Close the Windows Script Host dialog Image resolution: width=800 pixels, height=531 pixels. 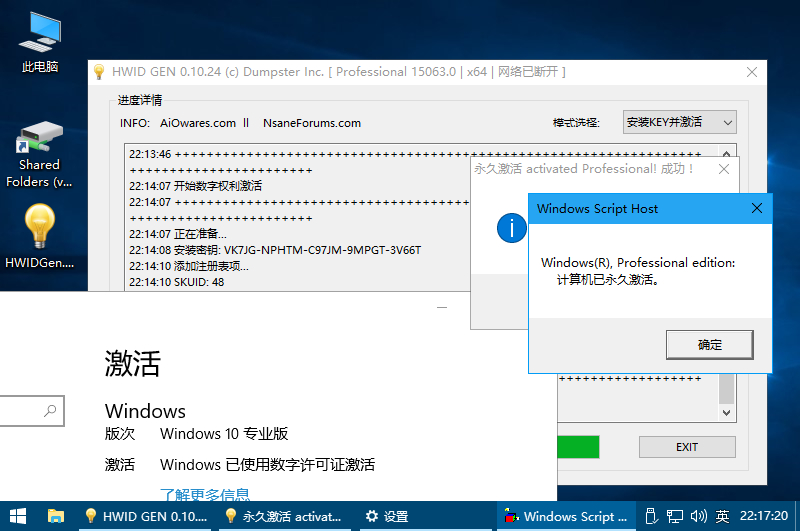tap(757, 208)
